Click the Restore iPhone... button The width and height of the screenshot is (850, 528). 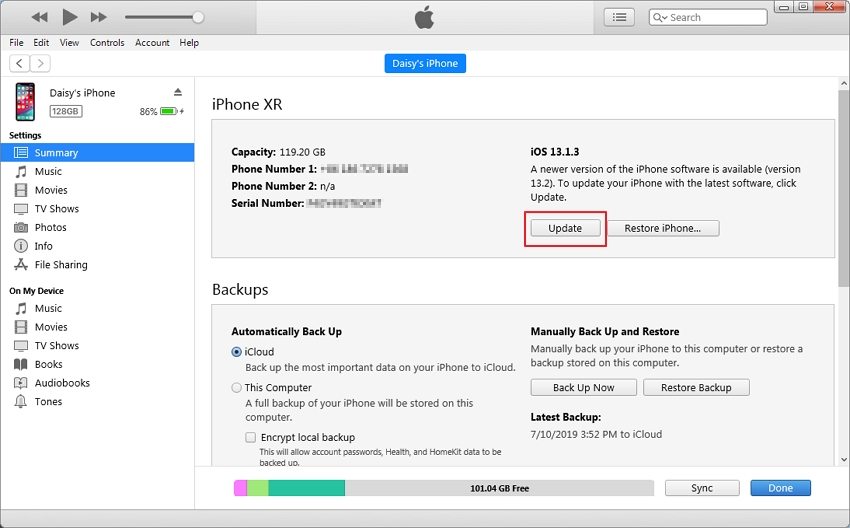pyautogui.click(x=662, y=228)
